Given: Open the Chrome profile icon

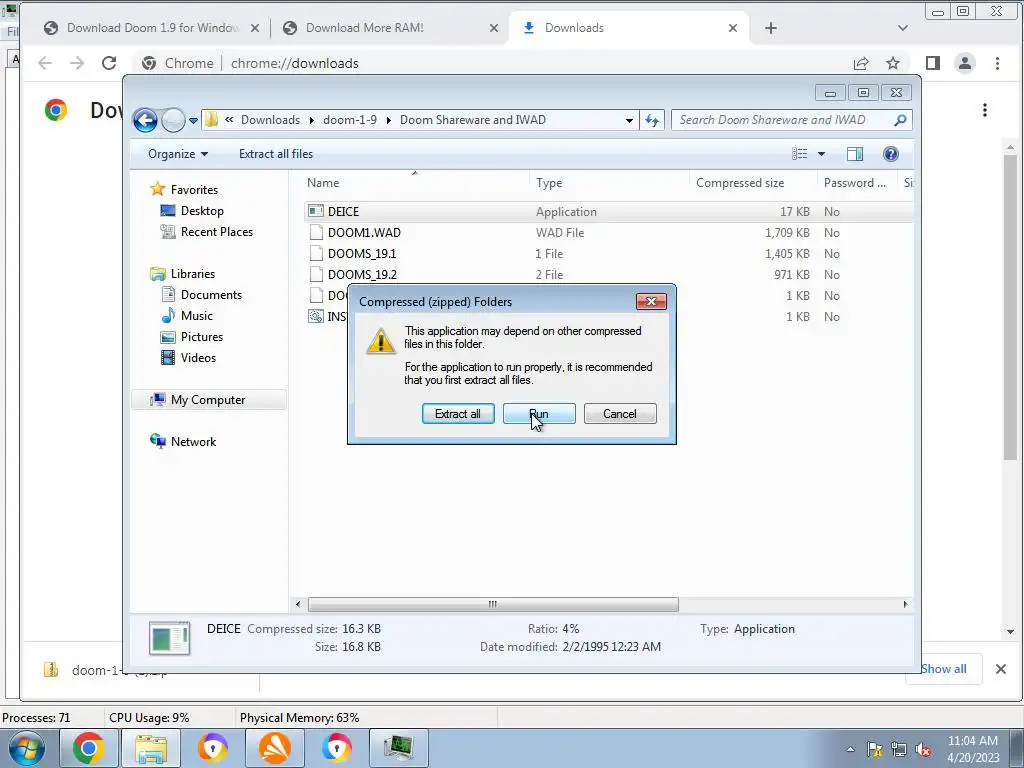Looking at the screenshot, I should 965,63.
